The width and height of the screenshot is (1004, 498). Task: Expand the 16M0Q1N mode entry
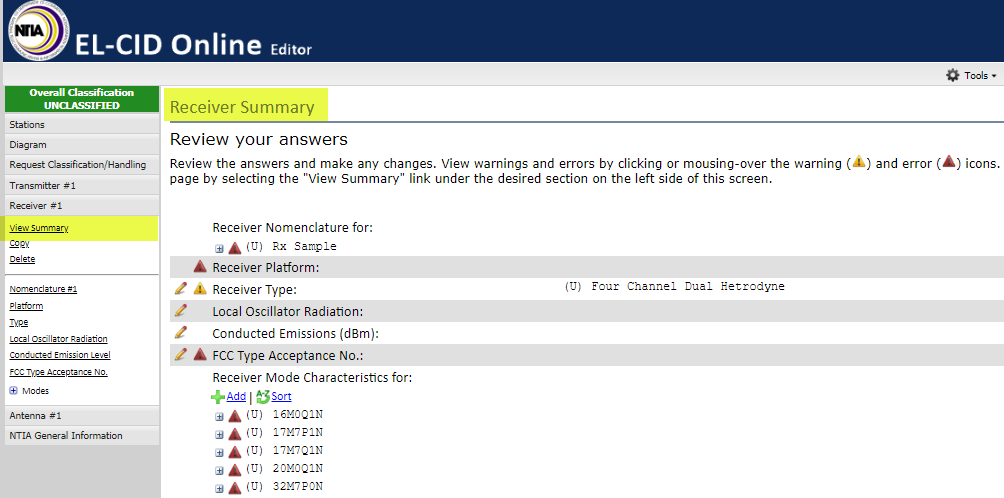coord(220,417)
